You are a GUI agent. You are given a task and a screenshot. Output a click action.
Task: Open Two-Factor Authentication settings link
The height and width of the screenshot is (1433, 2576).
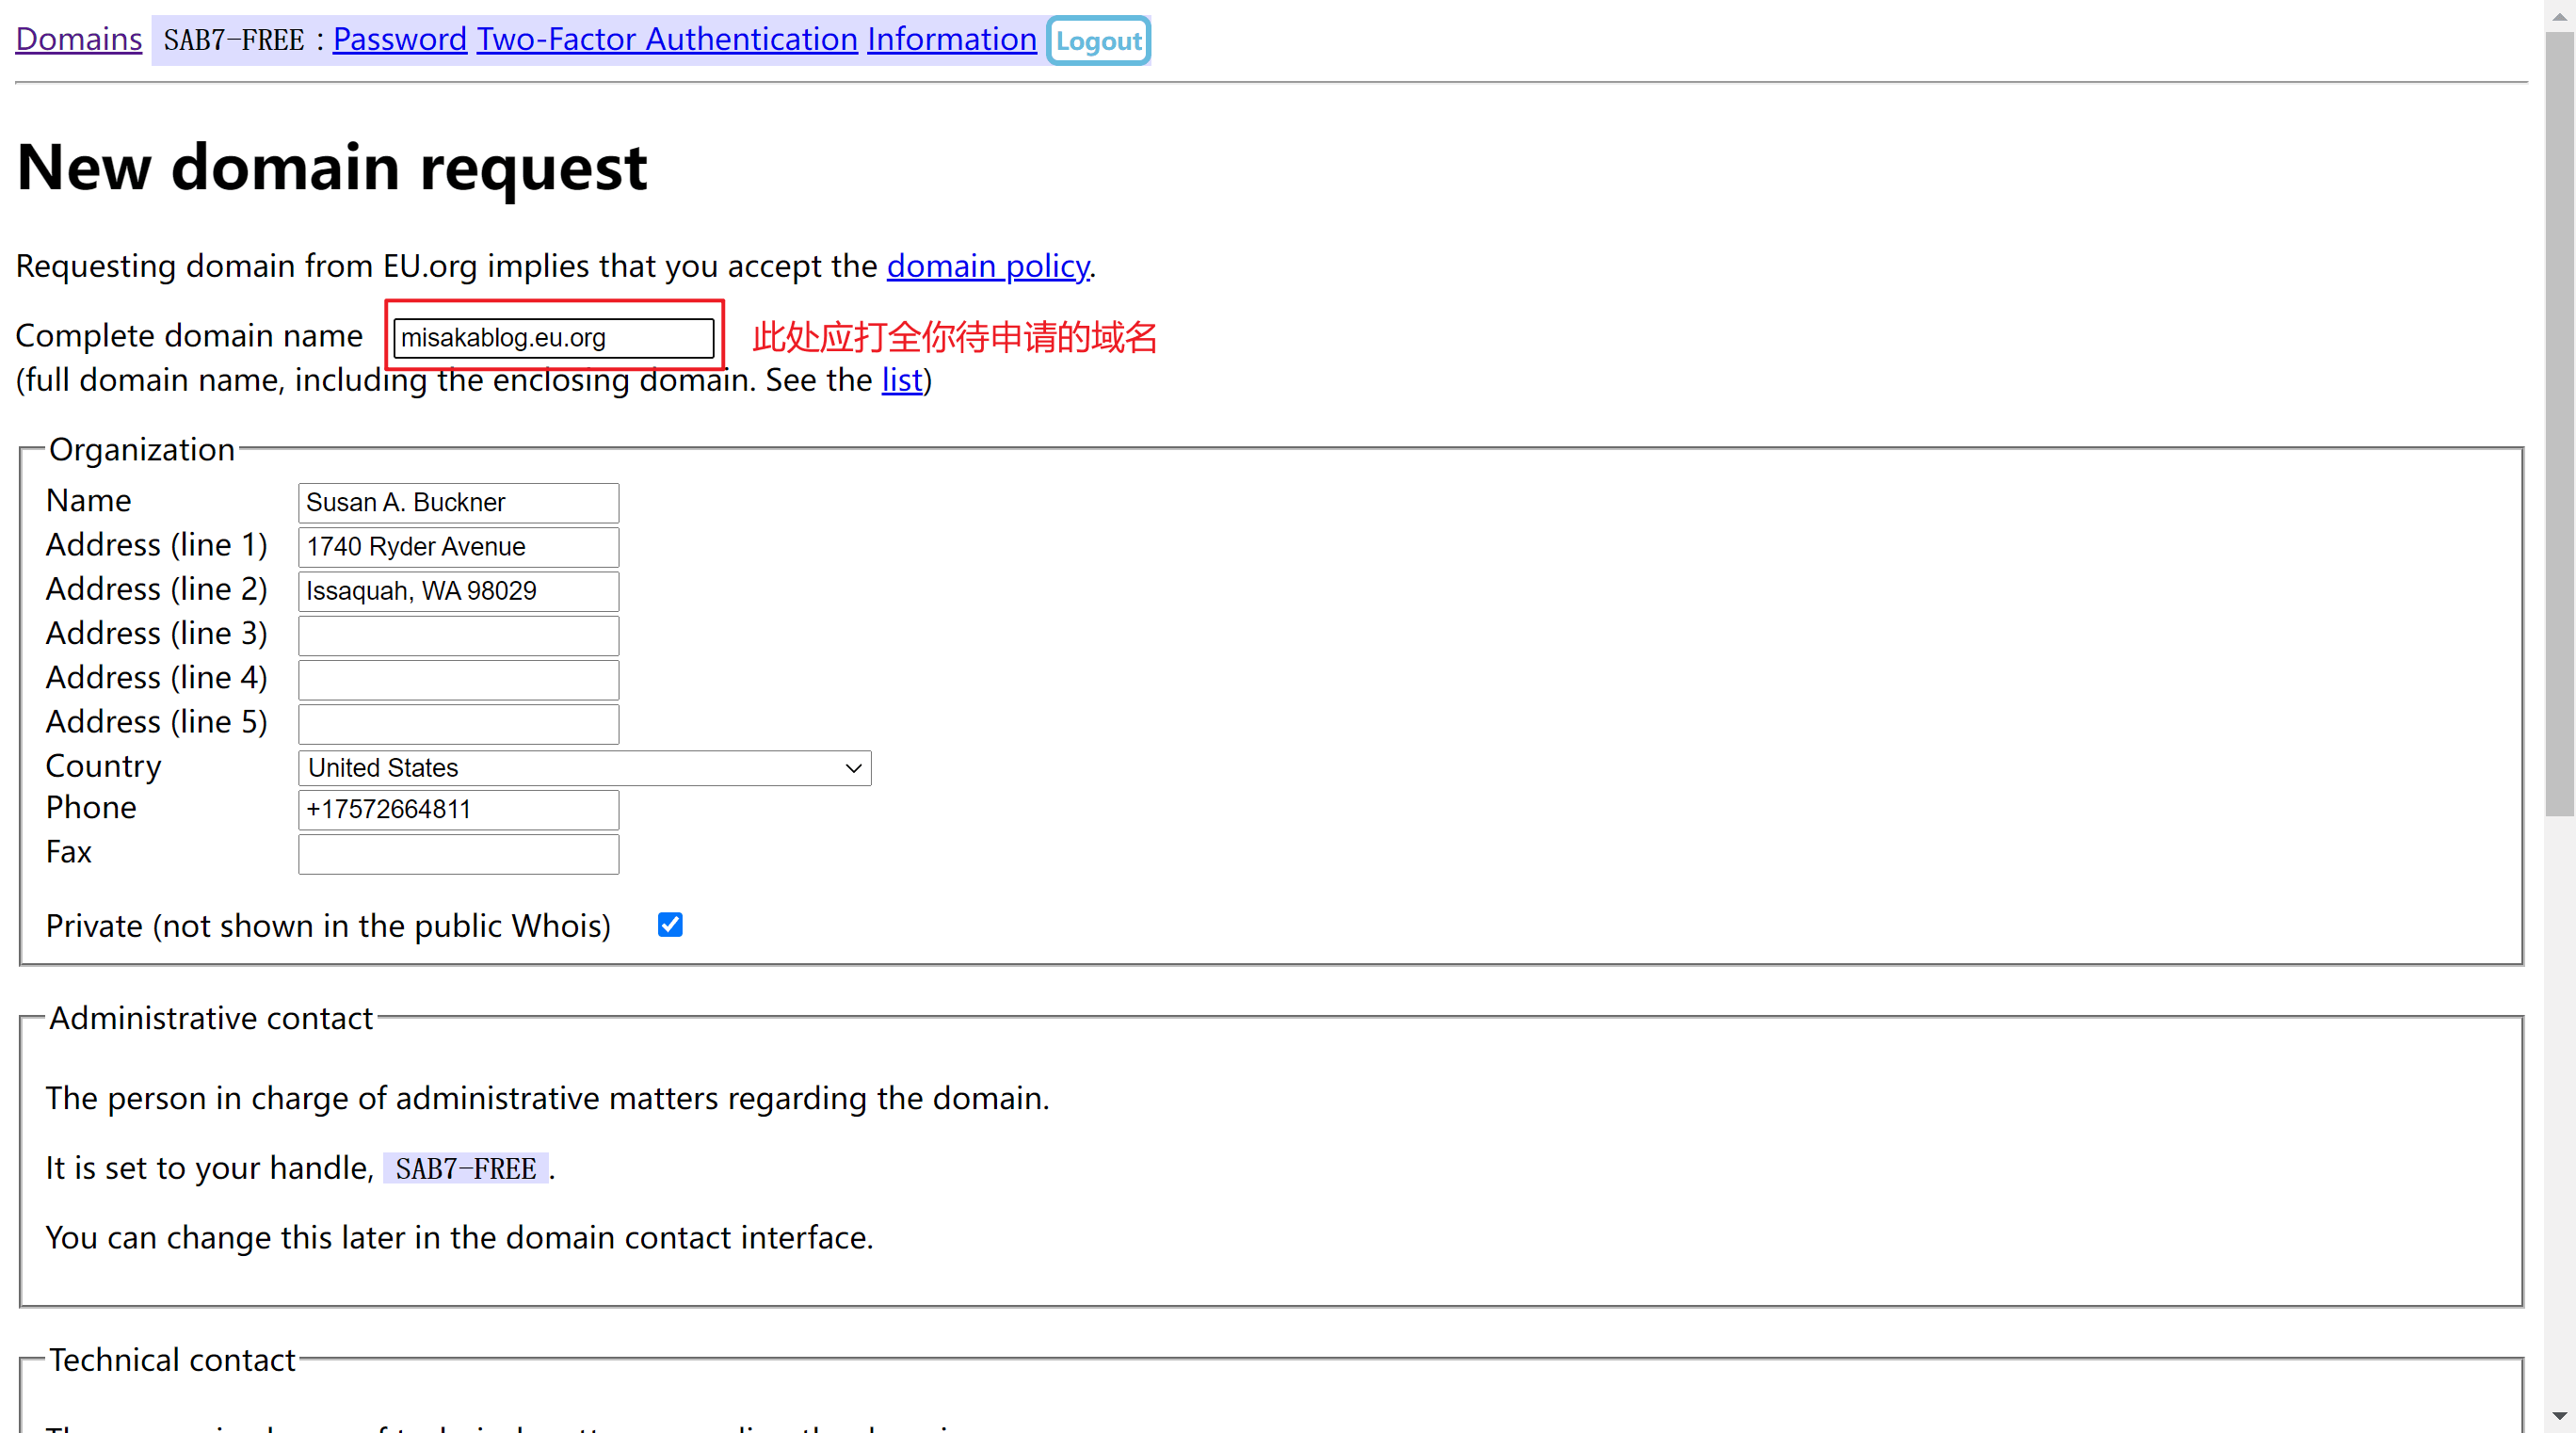(667, 39)
